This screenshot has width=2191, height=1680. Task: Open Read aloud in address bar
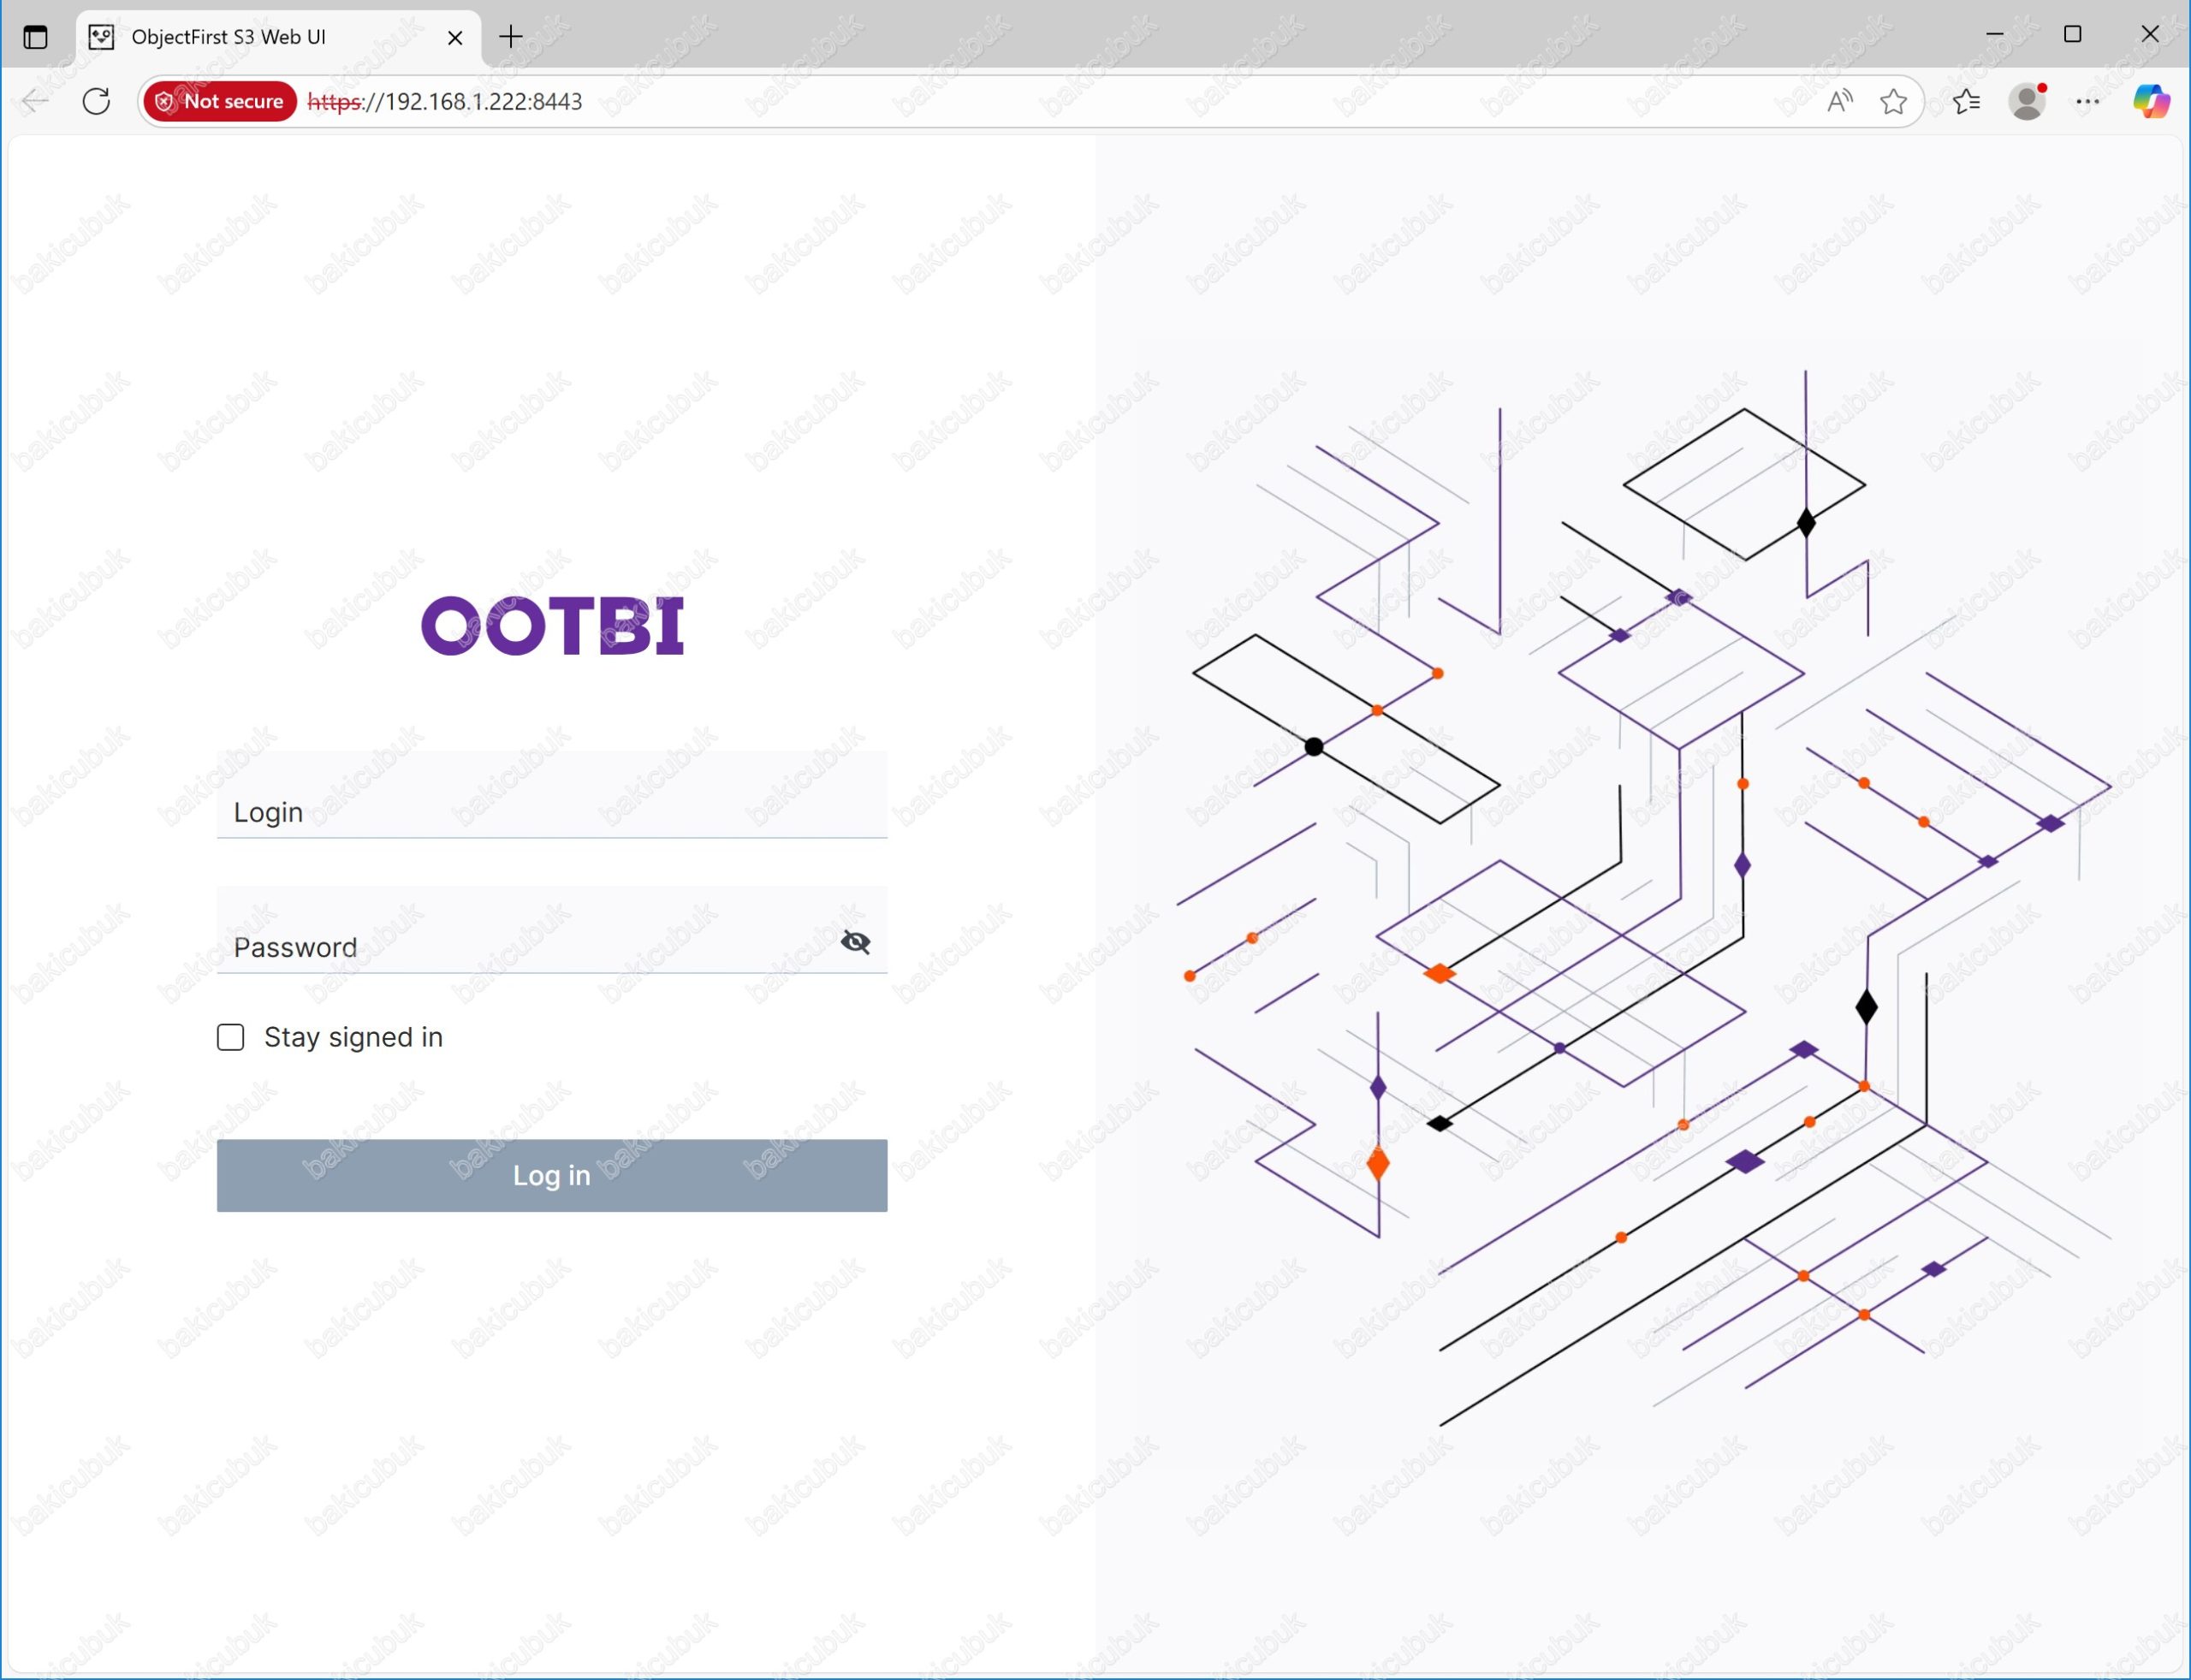pos(1839,101)
